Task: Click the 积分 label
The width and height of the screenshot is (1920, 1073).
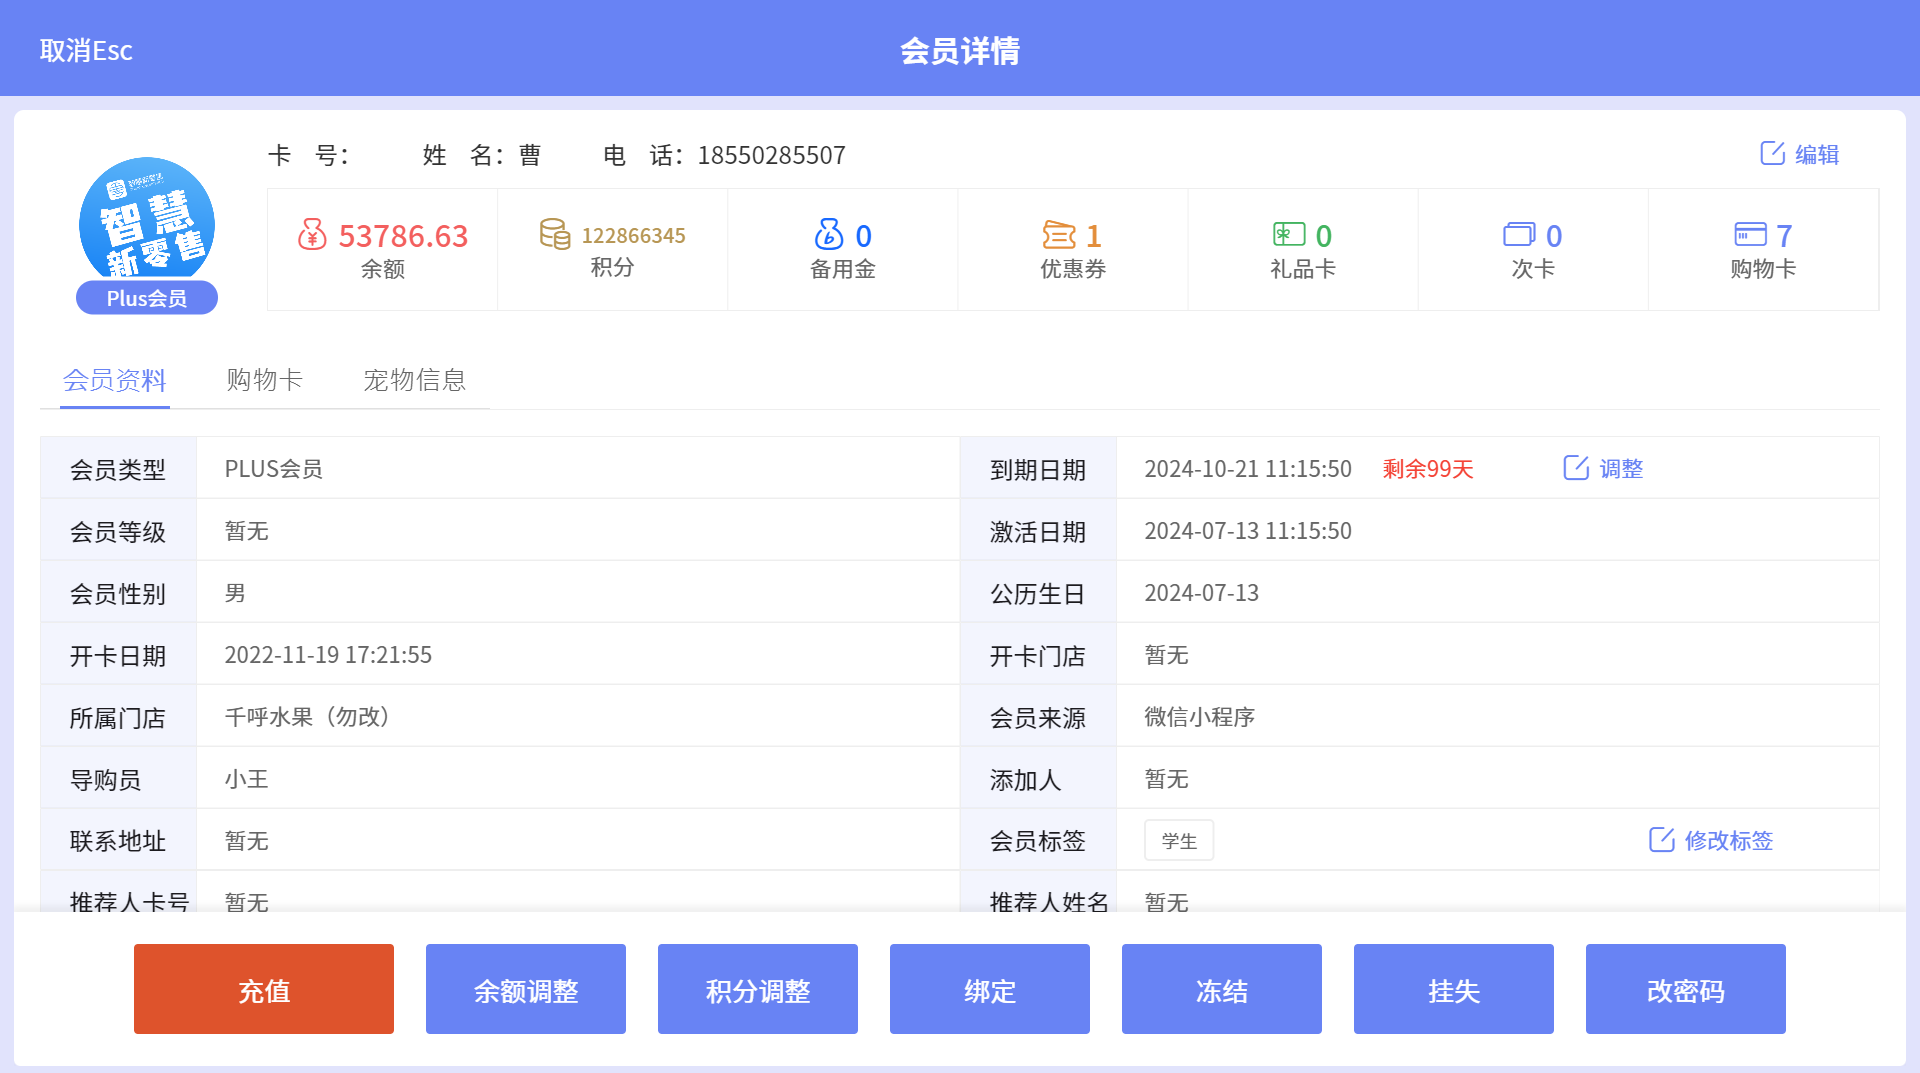Action: pyautogui.click(x=612, y=267)
